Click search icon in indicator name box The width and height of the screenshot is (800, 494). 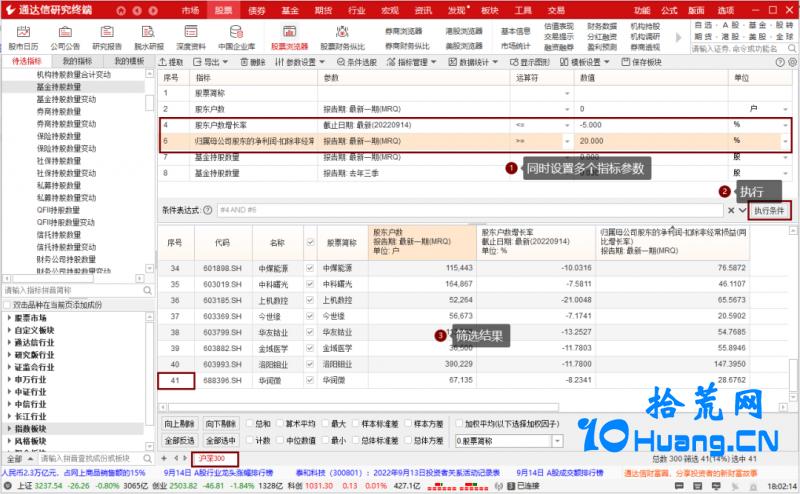click(x=147, y=290)
